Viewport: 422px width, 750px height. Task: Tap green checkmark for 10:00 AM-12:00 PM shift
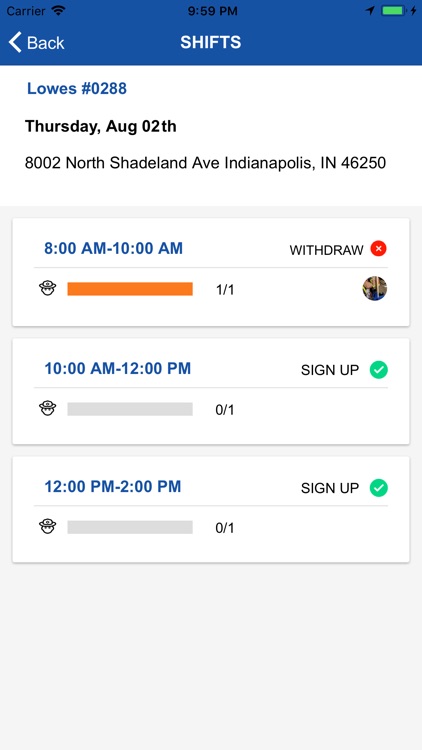click(x=378, y=370)
